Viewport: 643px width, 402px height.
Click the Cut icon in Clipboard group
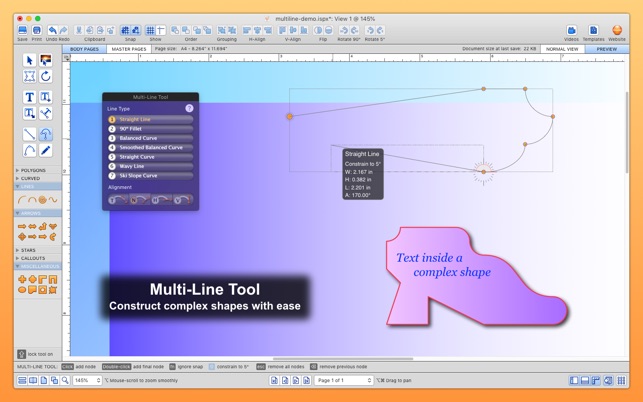(79, 30)
